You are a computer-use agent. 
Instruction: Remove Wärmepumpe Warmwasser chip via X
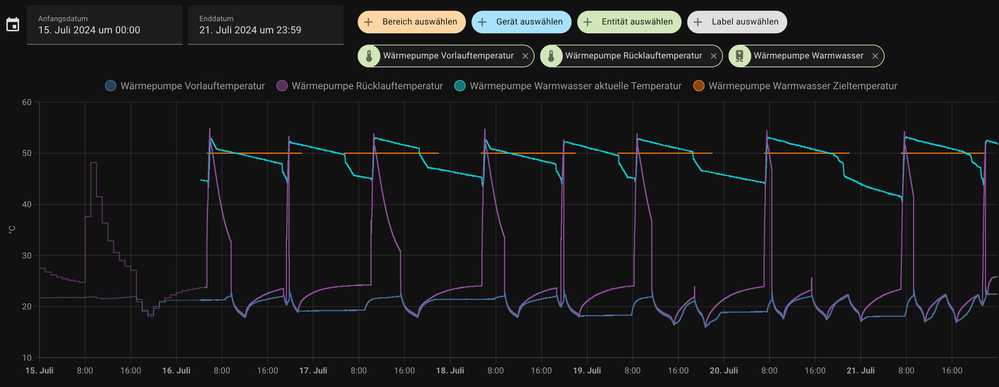tap(875, 56)
